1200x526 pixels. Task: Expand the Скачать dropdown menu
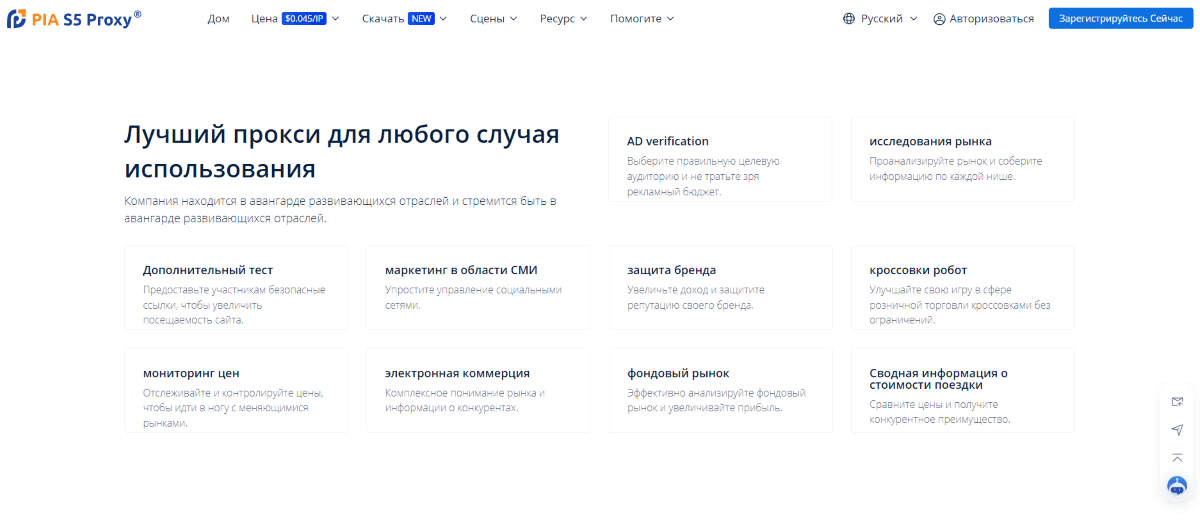pos(404,18)
